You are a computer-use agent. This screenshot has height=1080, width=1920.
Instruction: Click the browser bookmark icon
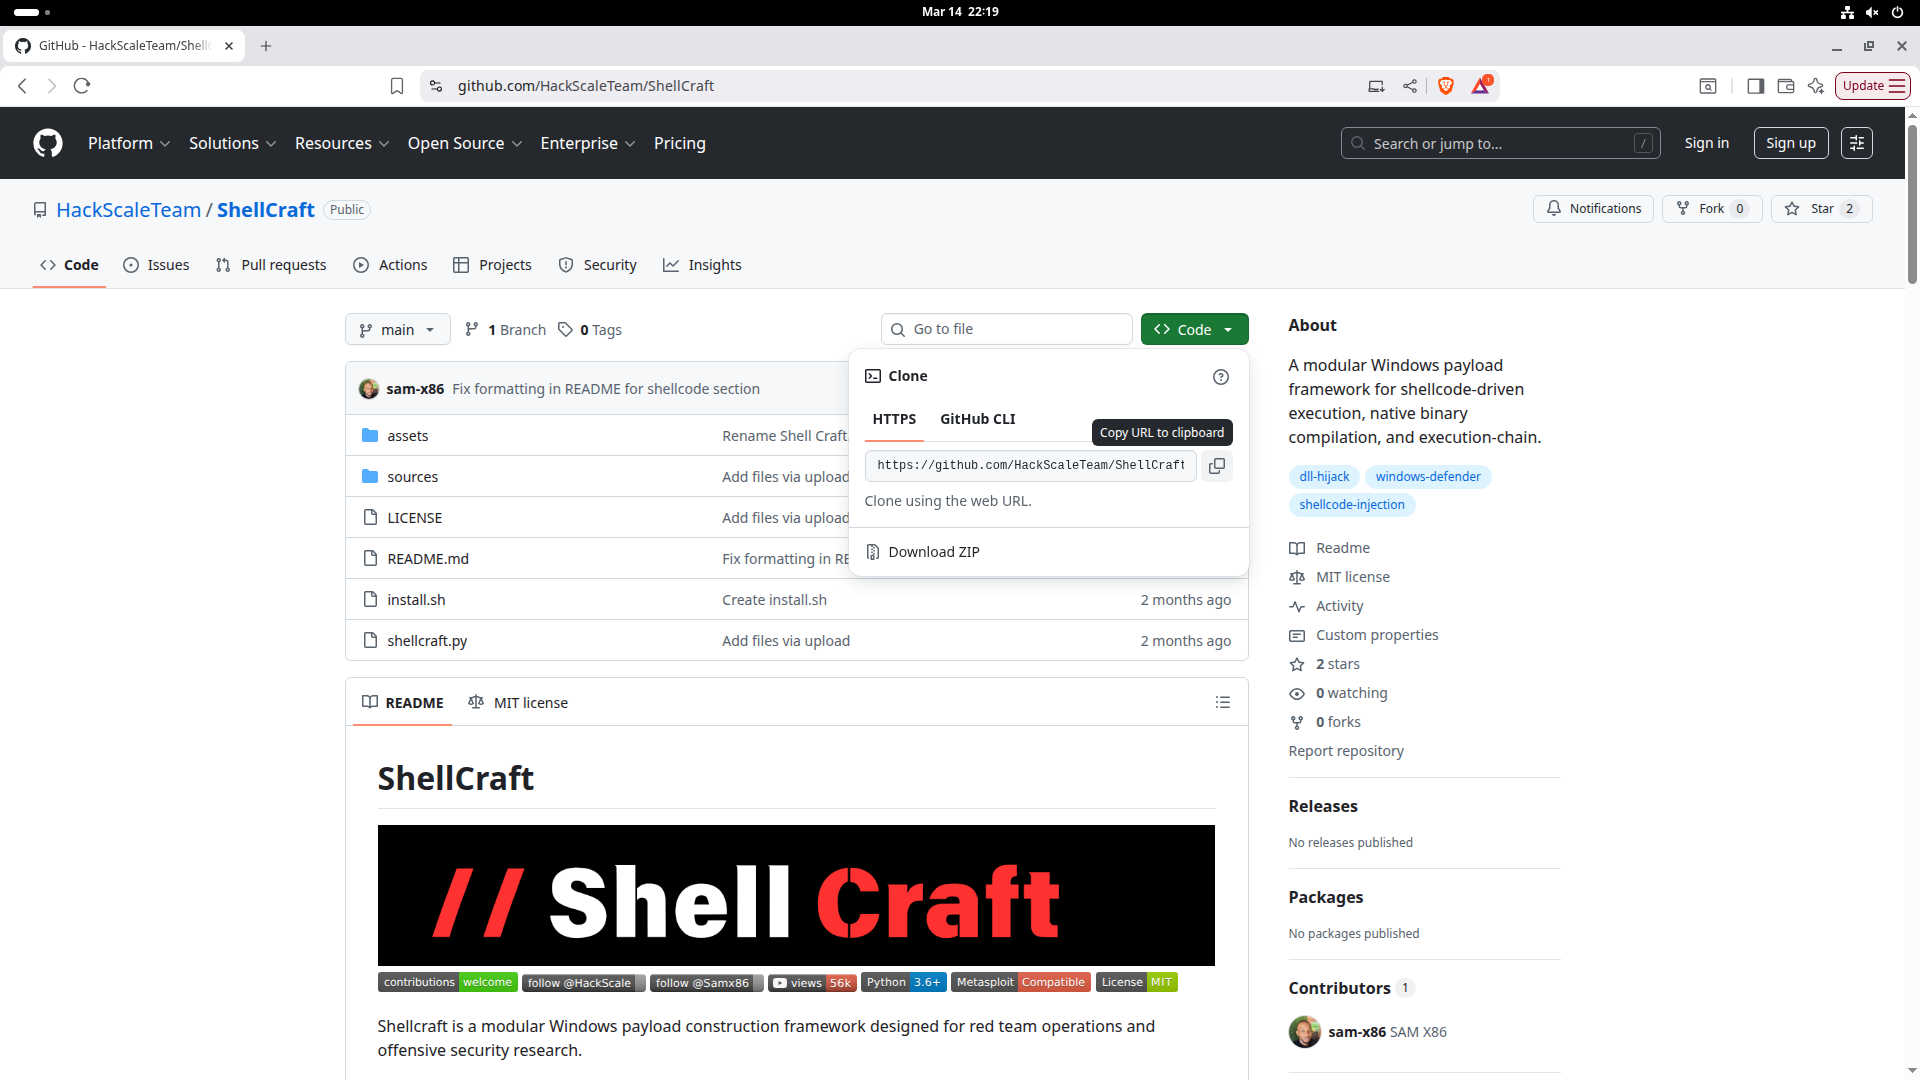coord(397,86)
